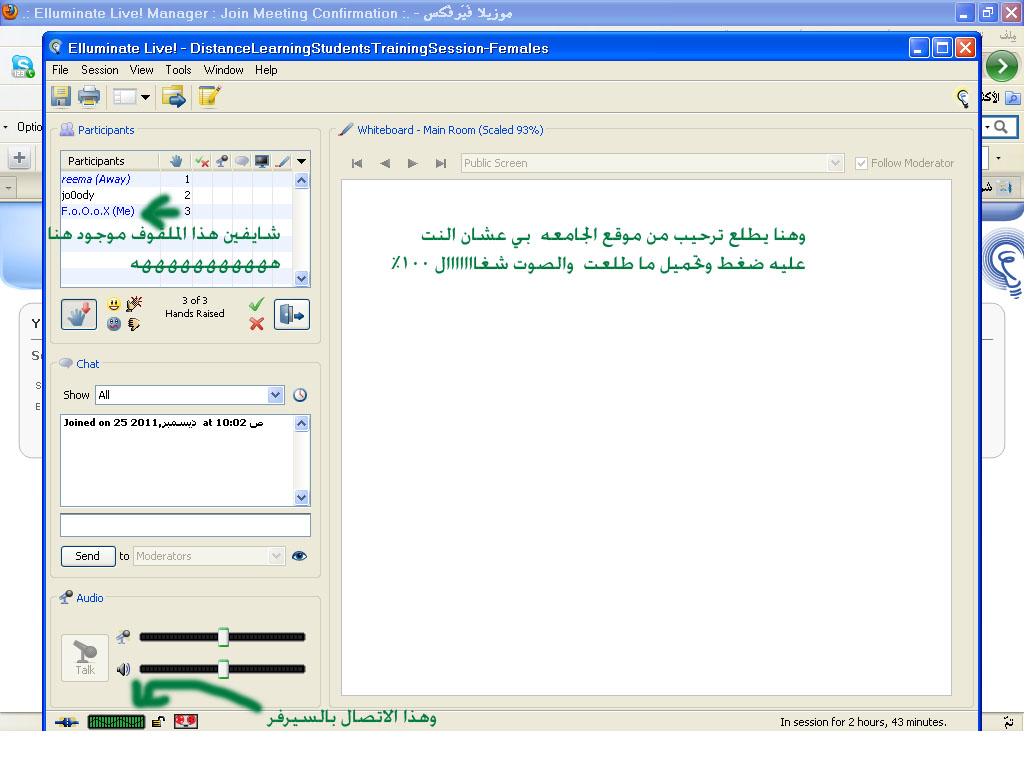
Task: Open the Help menu
Action: click(x=266, y=70)
